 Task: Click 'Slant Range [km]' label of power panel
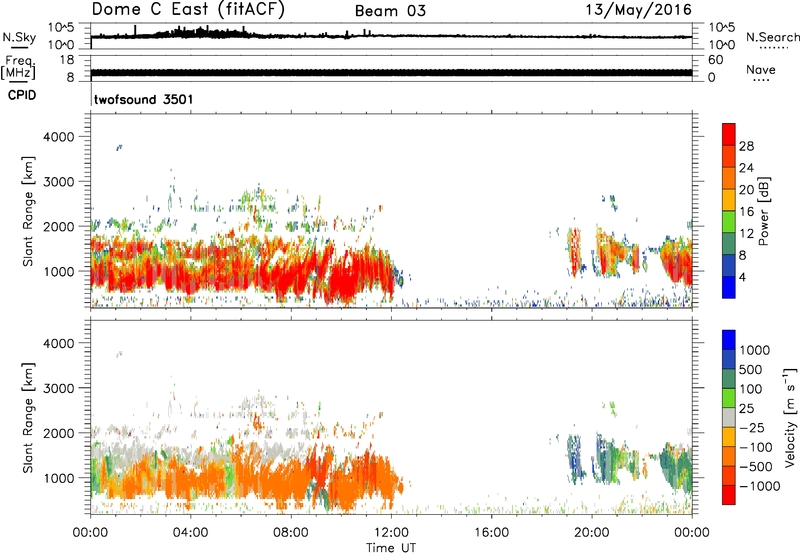click(28, 211)
